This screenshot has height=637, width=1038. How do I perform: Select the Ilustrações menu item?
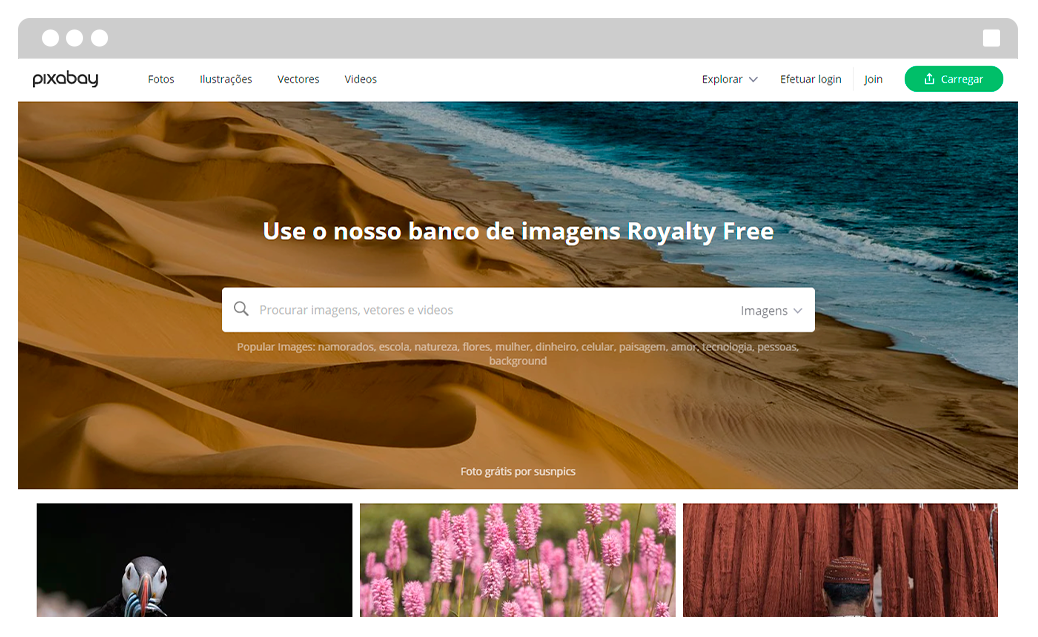click(226, 79)
